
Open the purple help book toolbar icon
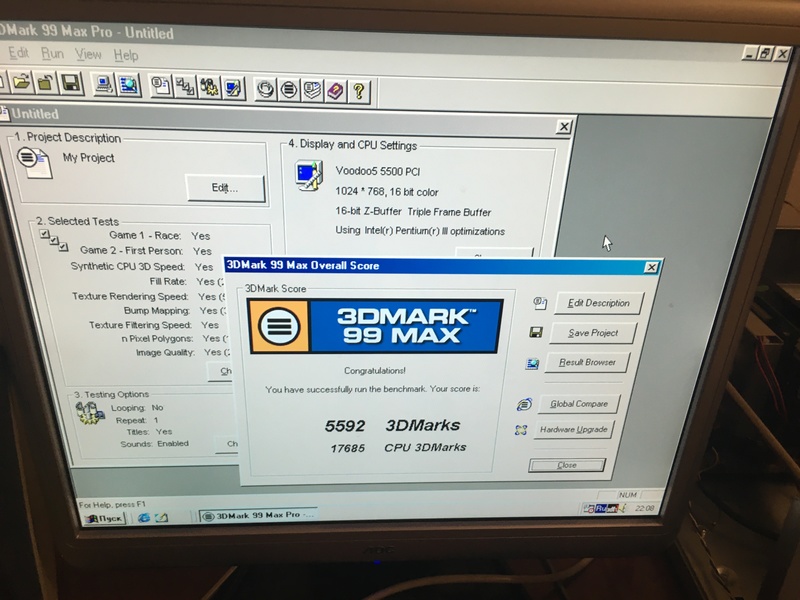(x=336, y=92)
